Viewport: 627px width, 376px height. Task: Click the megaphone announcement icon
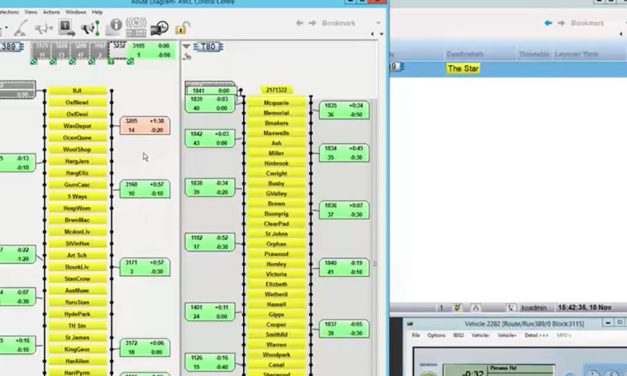pyautogui.click(x=90, y=28)
